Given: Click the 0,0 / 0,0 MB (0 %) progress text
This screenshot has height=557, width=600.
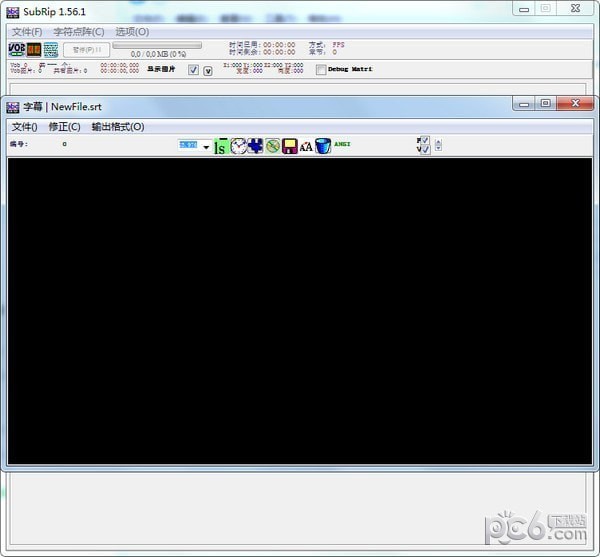Looking at the screenshot, I should pyautogui.click(x=158, y=54).
